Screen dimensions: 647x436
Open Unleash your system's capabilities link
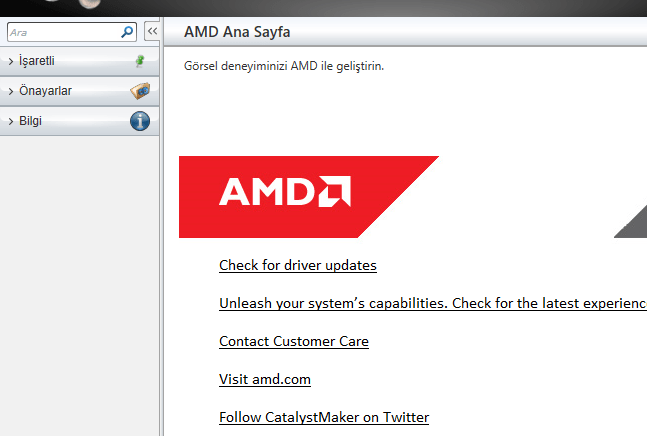433,303
